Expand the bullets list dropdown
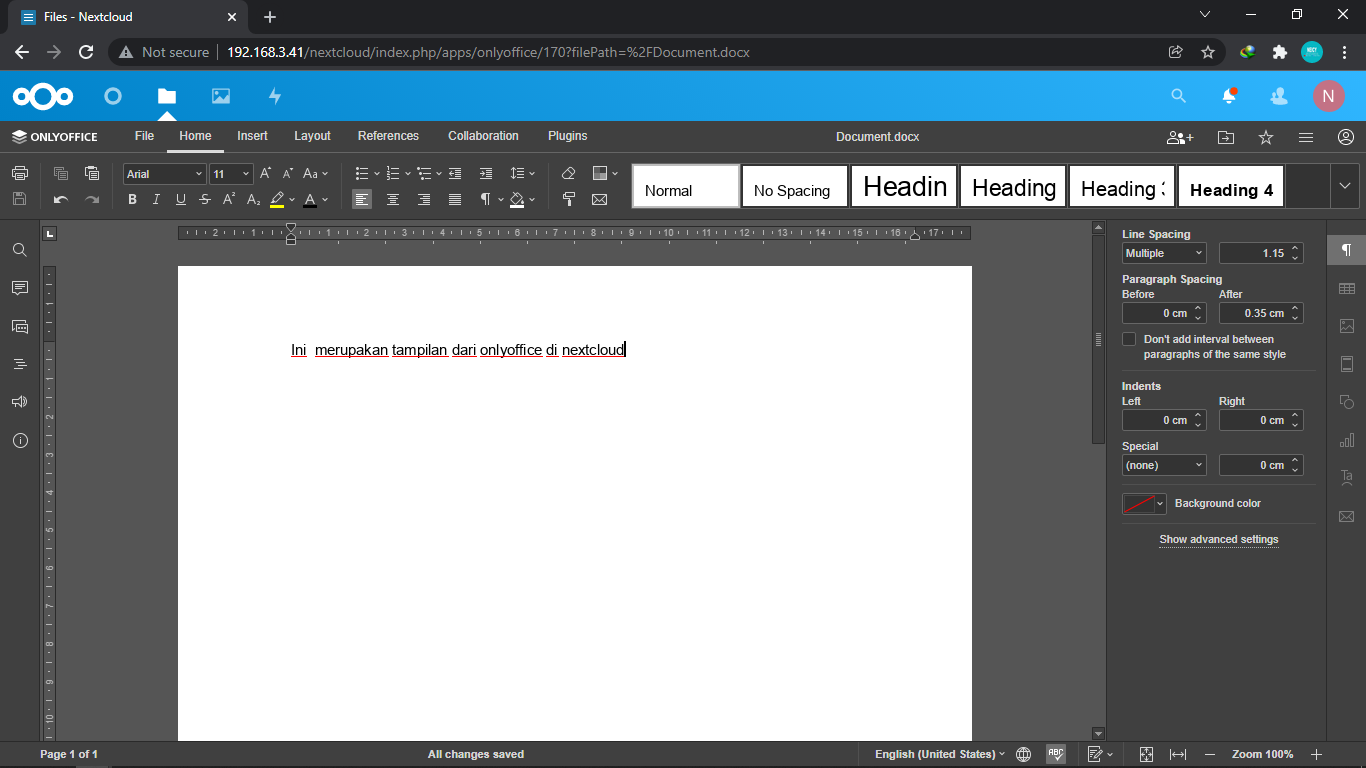 375,173
